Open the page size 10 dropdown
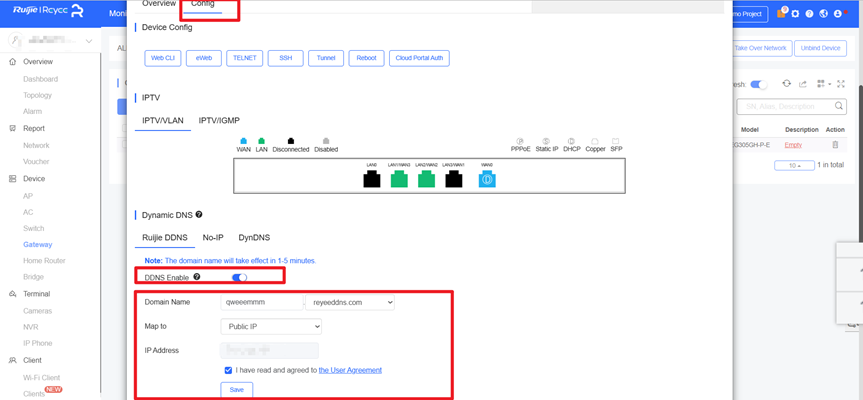Image resolution: width=863 pixels, height=400 pixels. click(794, 165)
